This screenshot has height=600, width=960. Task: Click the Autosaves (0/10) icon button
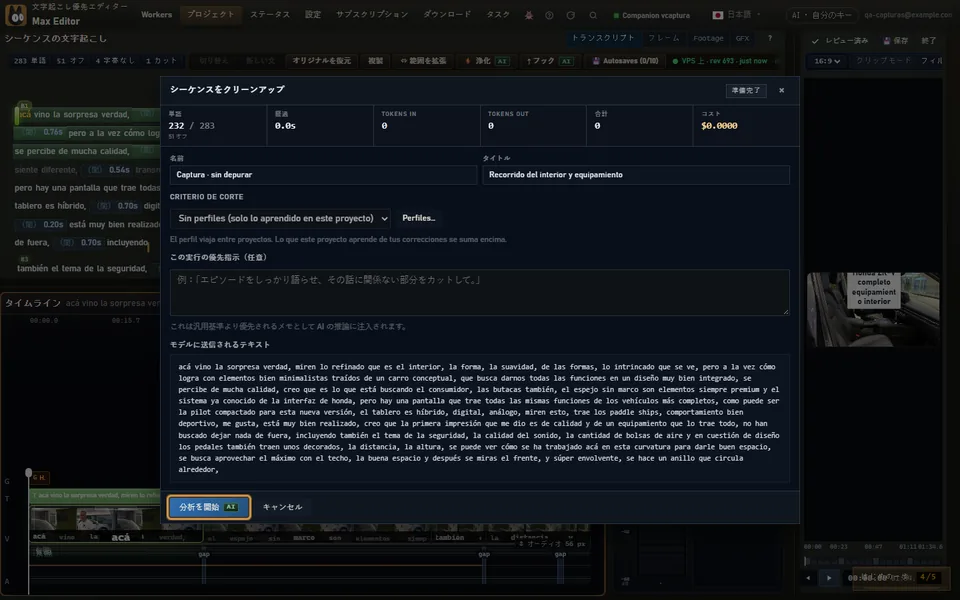point(626,61)
